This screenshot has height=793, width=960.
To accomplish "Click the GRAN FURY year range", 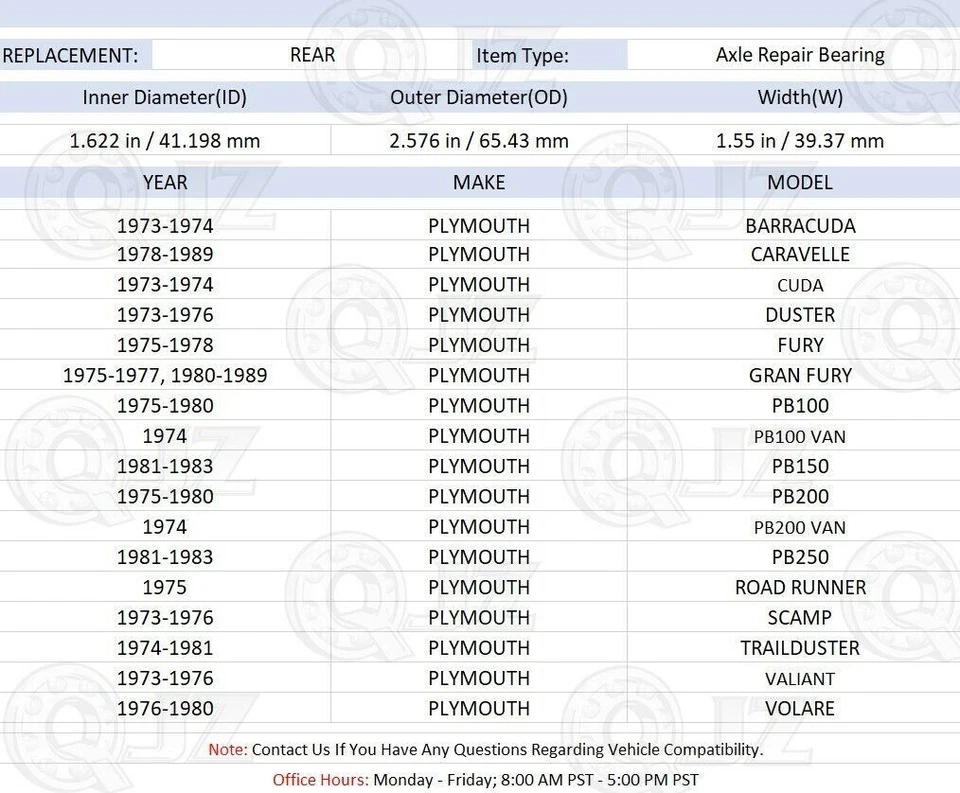I will (x=164, y=375).
